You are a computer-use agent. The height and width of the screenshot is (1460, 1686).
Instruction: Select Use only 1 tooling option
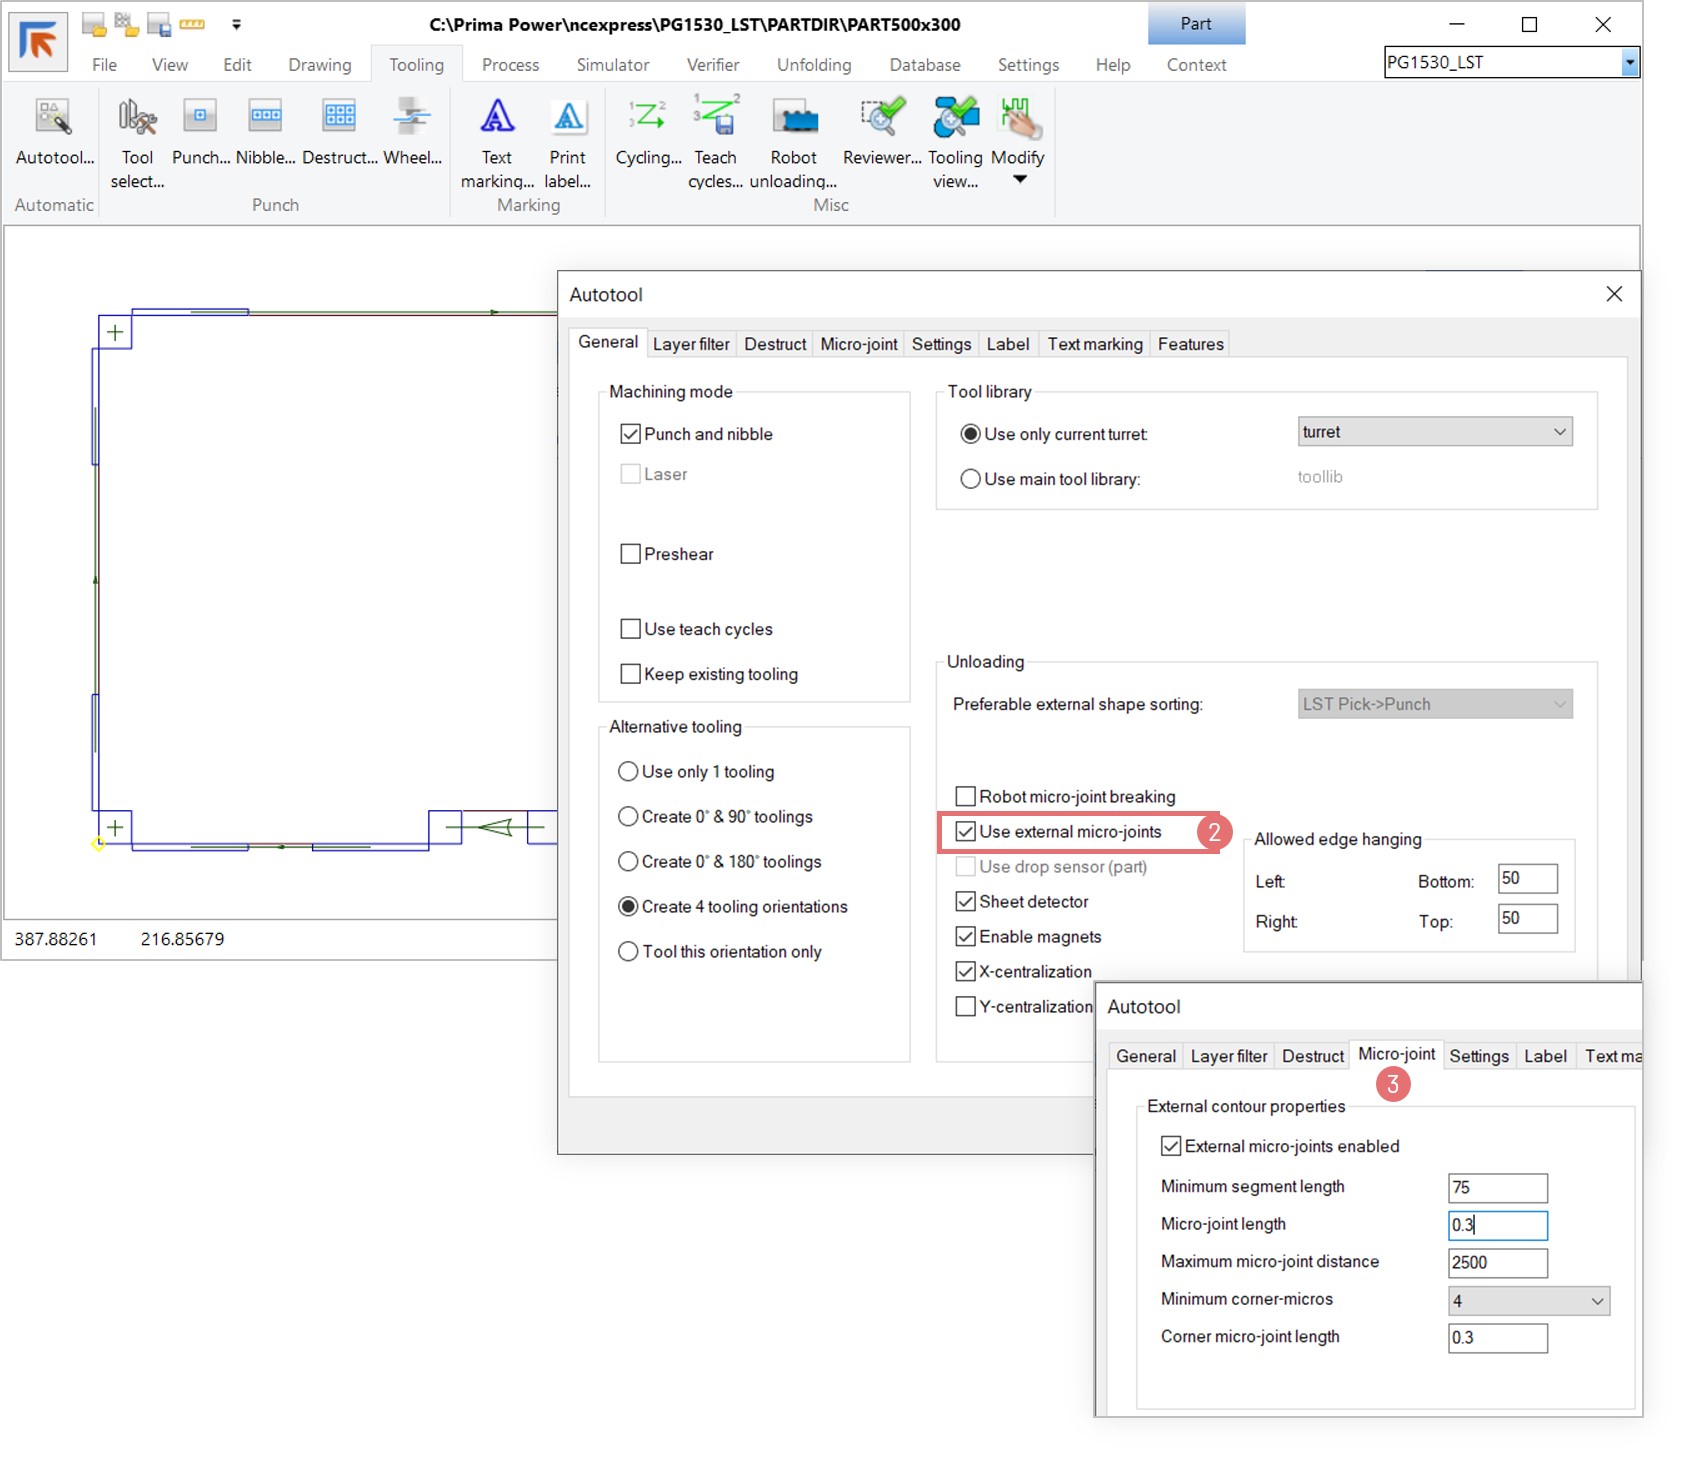coord(628,772)
